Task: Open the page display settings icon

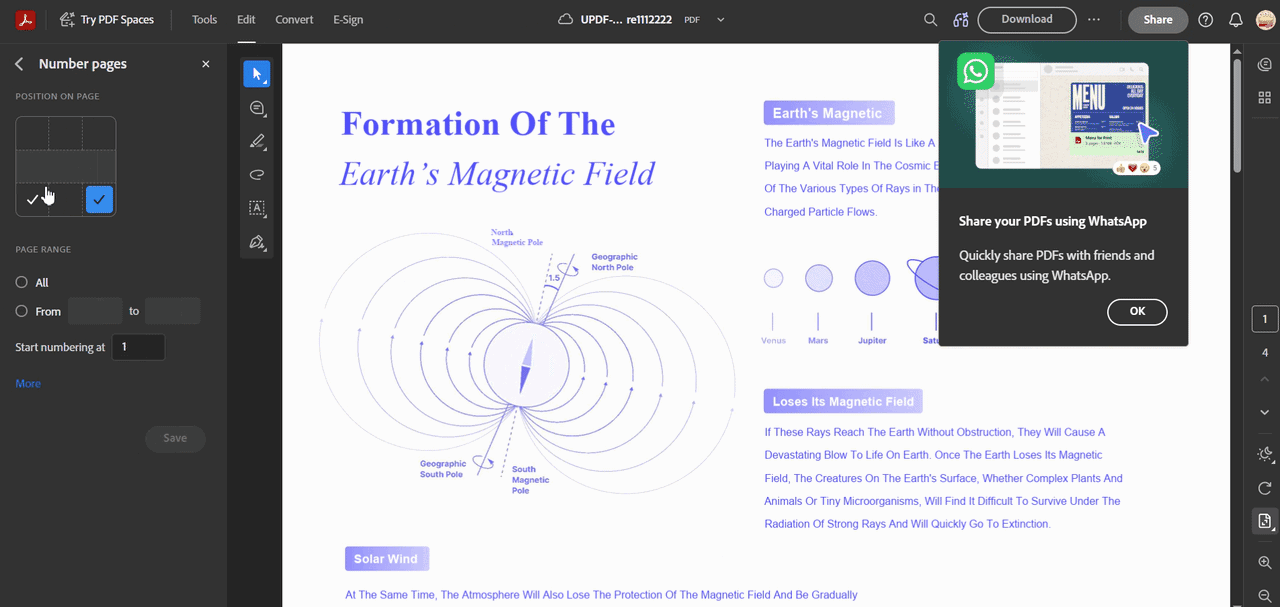Action: point(1265,521)
